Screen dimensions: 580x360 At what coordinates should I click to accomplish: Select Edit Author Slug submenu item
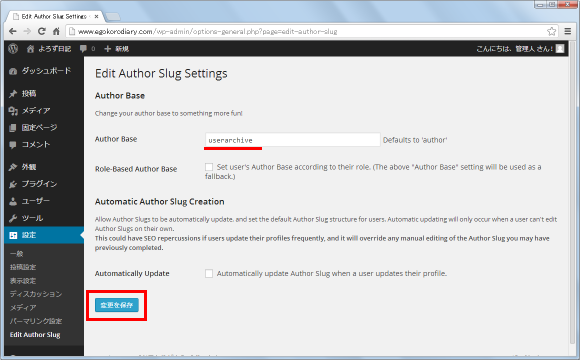(35, 334)
